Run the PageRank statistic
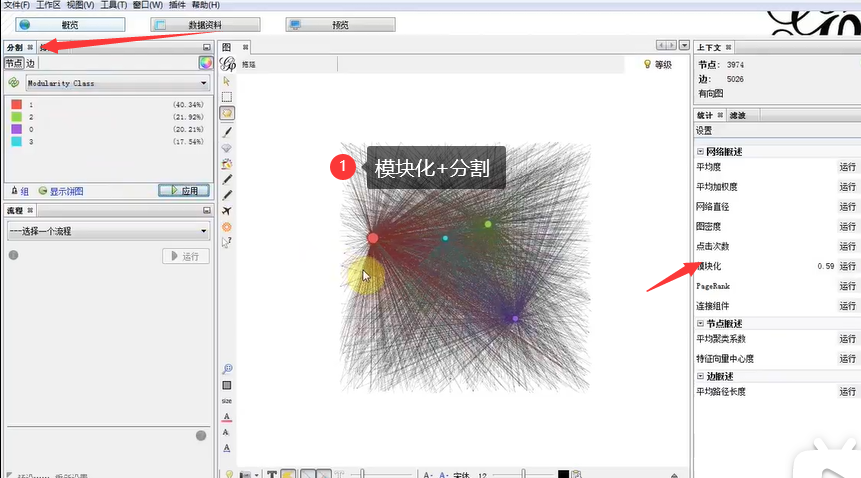Viewport: 861px width, 478px height. [x=847, y=286]
